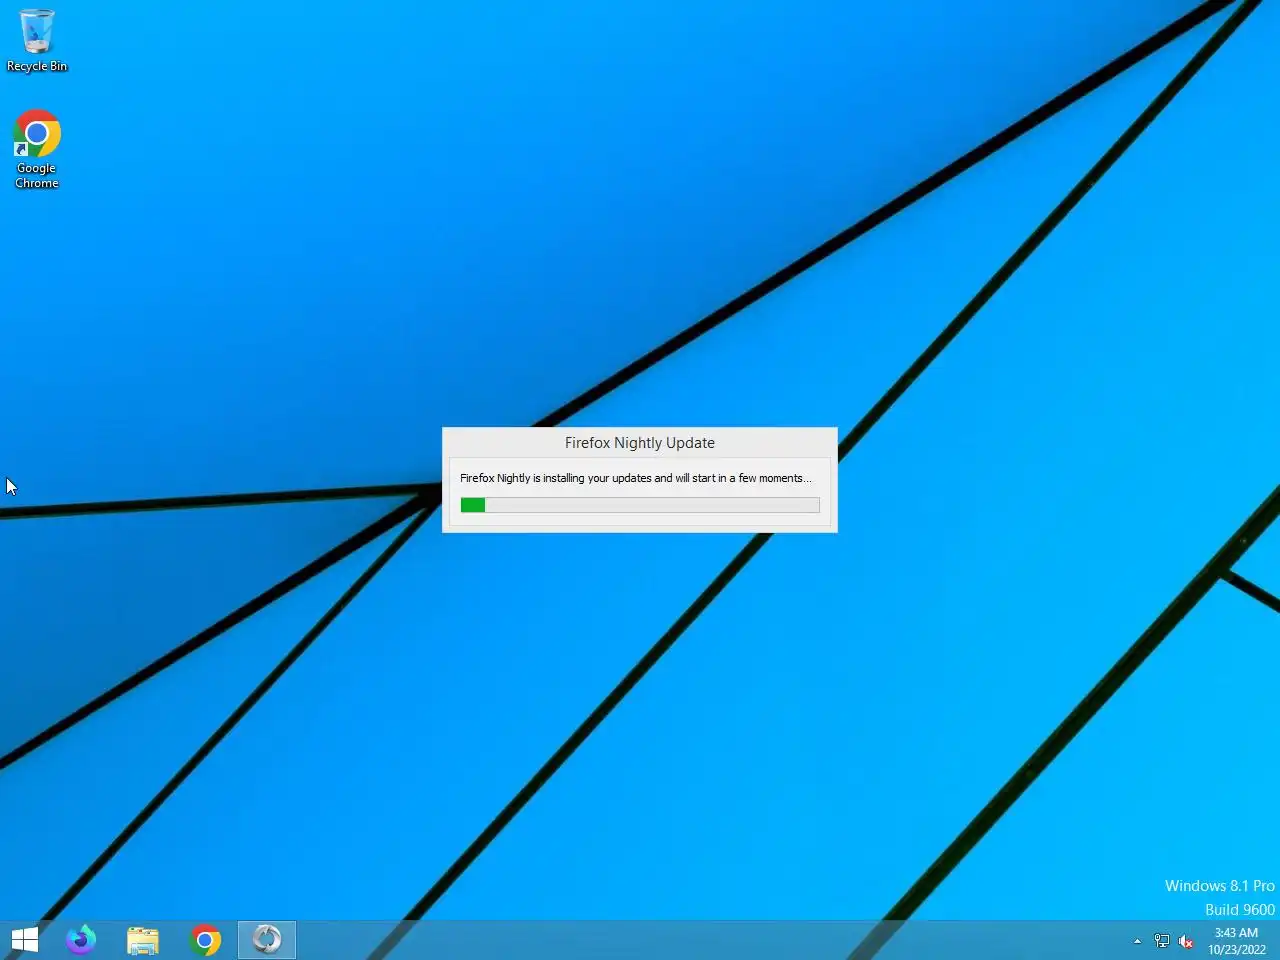
Task: Open the Recycle Bin desktop icon
Action: click(37, 40)
